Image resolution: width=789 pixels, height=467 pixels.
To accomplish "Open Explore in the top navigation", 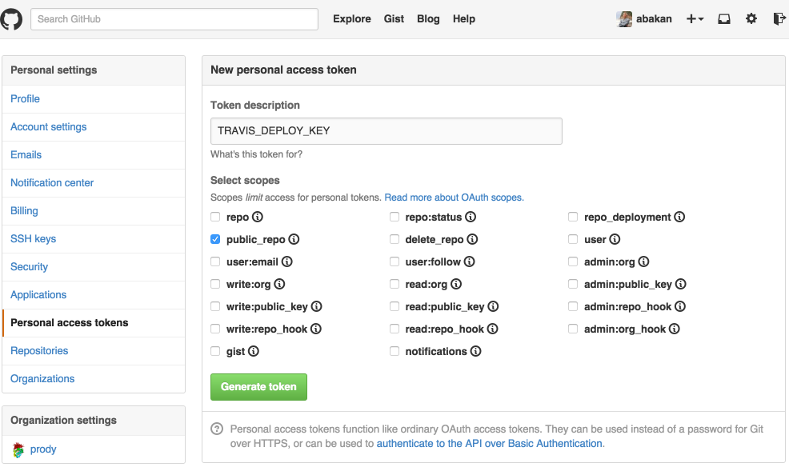I will [352, 19].
